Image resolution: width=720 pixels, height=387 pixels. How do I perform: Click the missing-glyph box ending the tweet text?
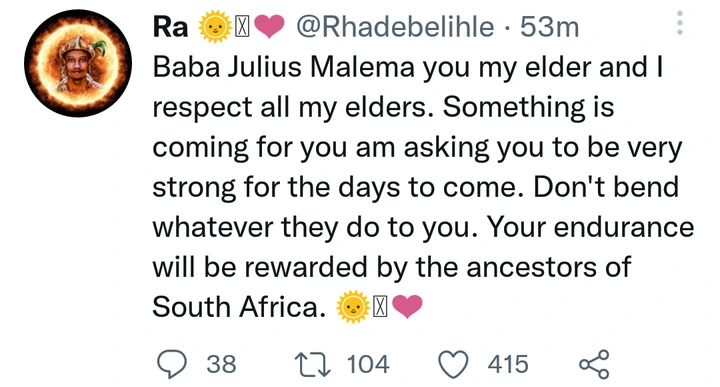pyautogui.click(x=380, y=307)
